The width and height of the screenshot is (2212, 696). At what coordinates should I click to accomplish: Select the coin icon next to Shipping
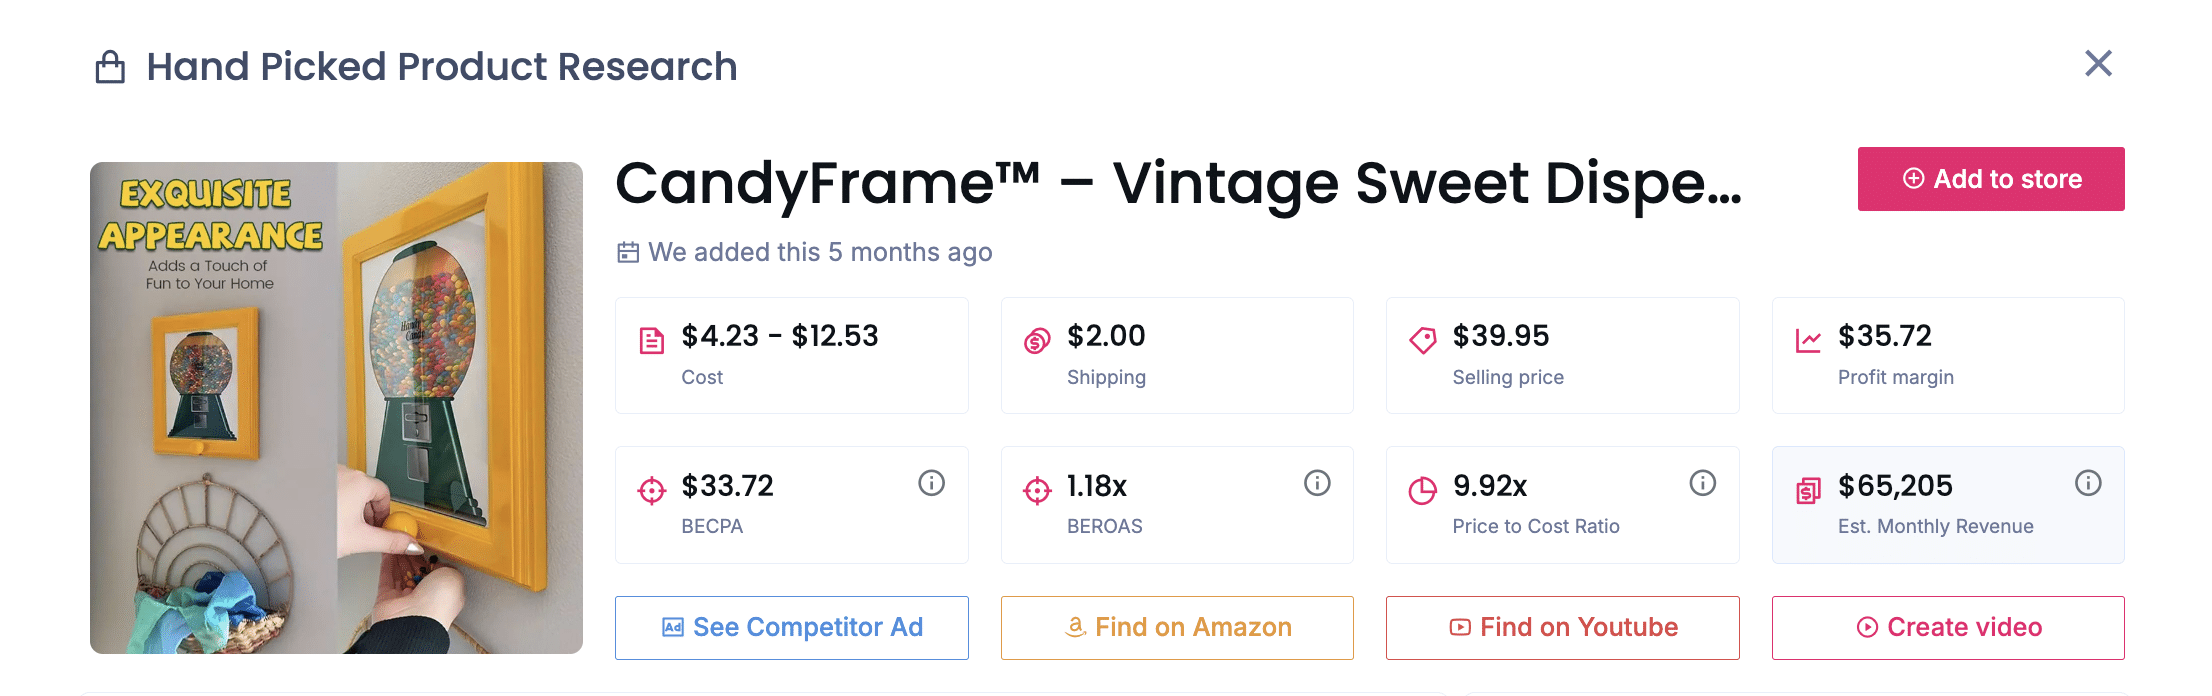pos(1037,339)
